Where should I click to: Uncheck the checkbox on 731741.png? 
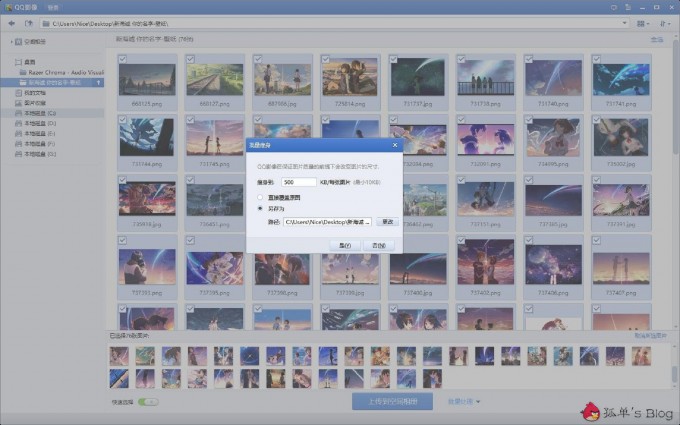pos(597,59)
